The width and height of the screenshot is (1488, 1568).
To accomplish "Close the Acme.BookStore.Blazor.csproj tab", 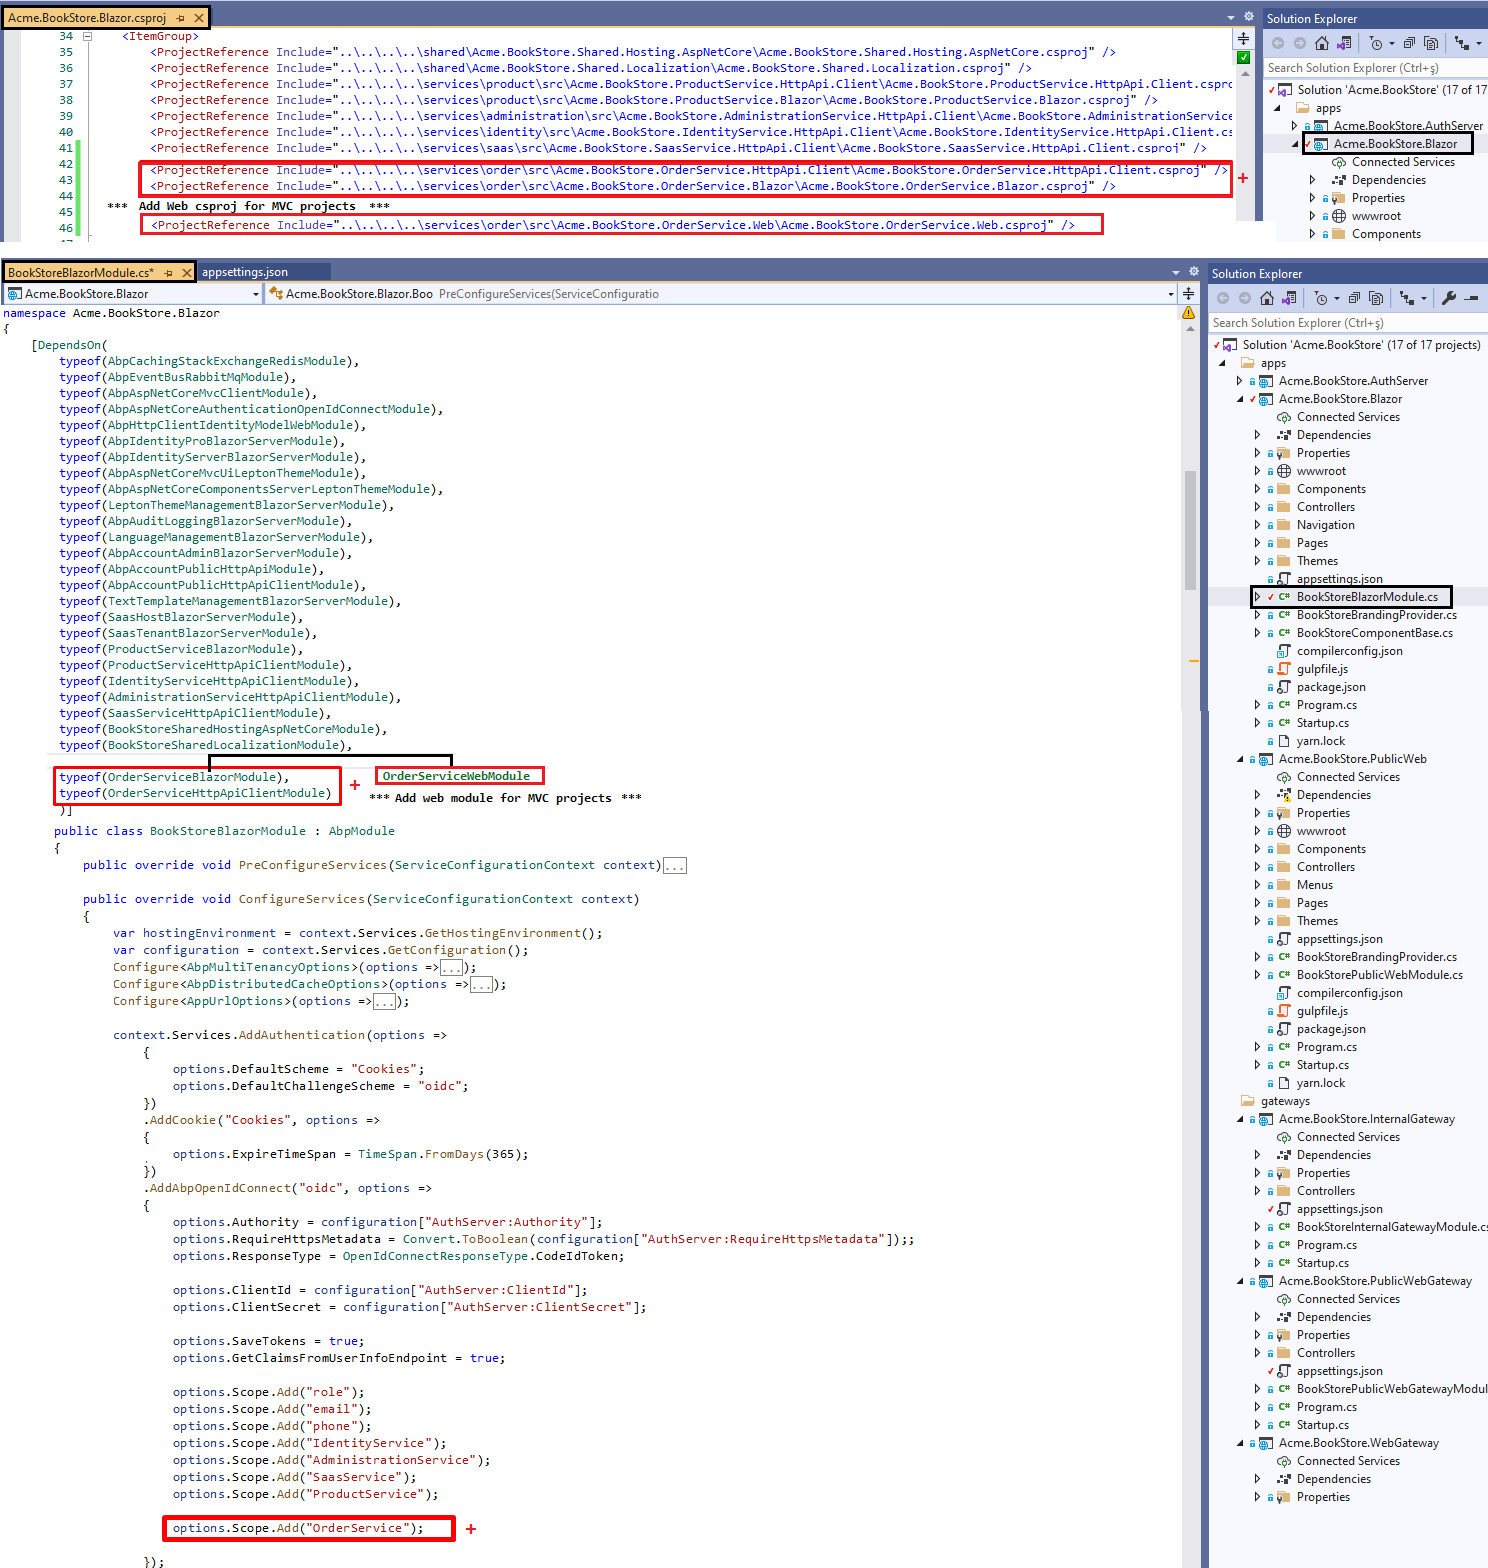I will [x=199, y=18].
